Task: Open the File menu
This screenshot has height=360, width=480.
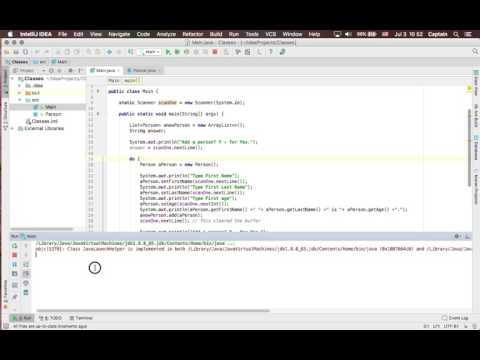Action: 62,34
